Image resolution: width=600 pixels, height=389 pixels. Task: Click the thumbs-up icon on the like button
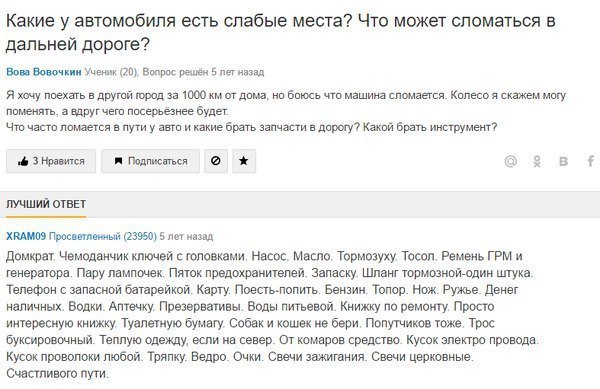[23, 161]
